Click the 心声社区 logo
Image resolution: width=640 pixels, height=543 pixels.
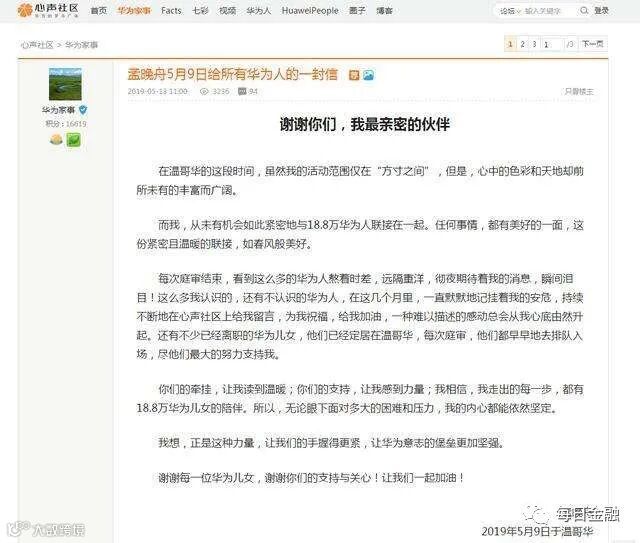point(48,10)
